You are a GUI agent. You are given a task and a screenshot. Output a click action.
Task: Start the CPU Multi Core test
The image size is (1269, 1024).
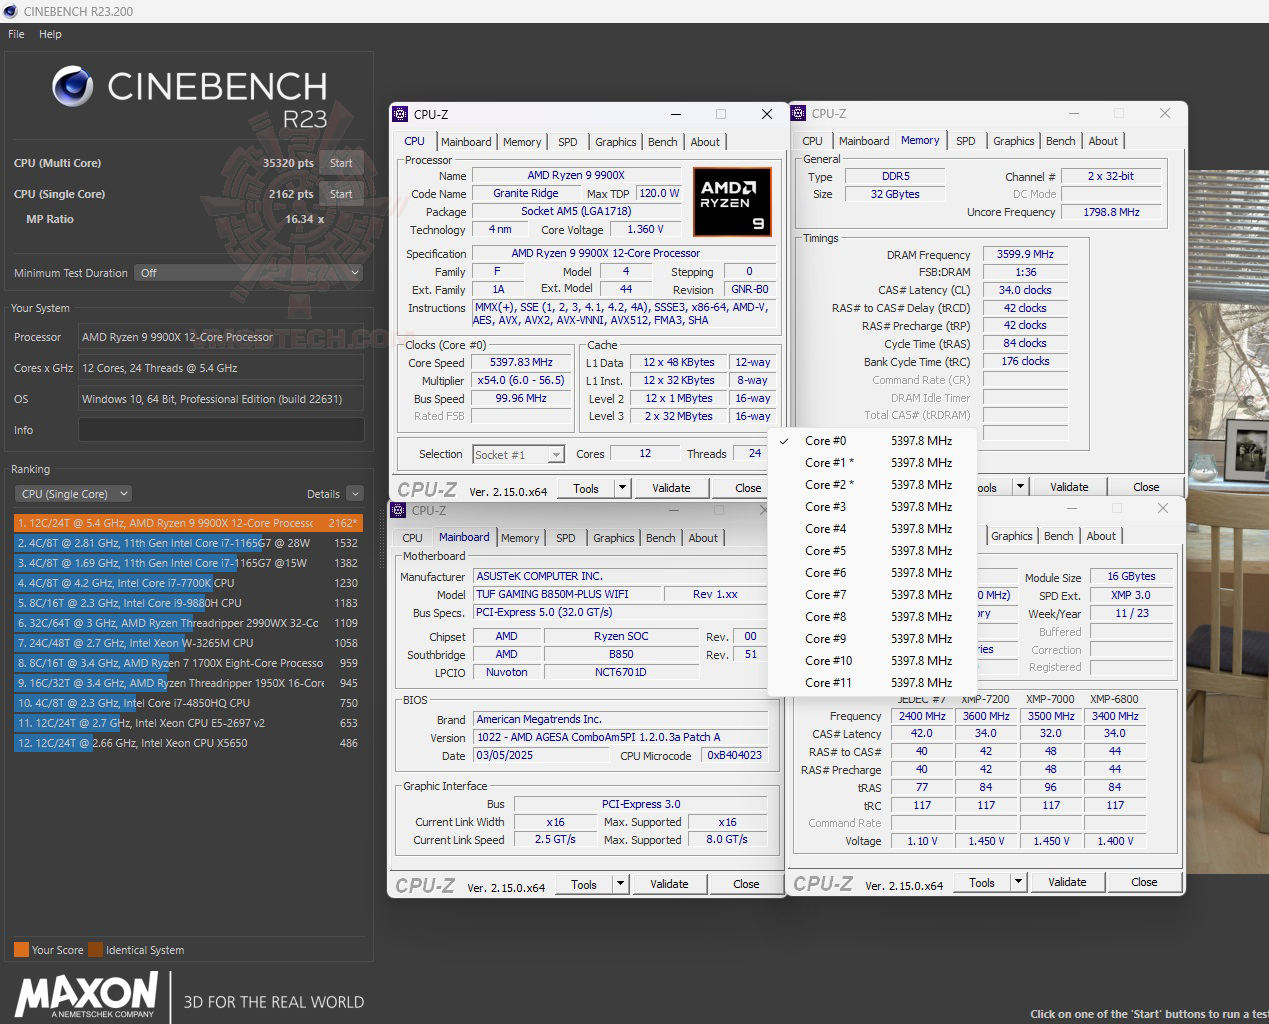click(341, 163)
